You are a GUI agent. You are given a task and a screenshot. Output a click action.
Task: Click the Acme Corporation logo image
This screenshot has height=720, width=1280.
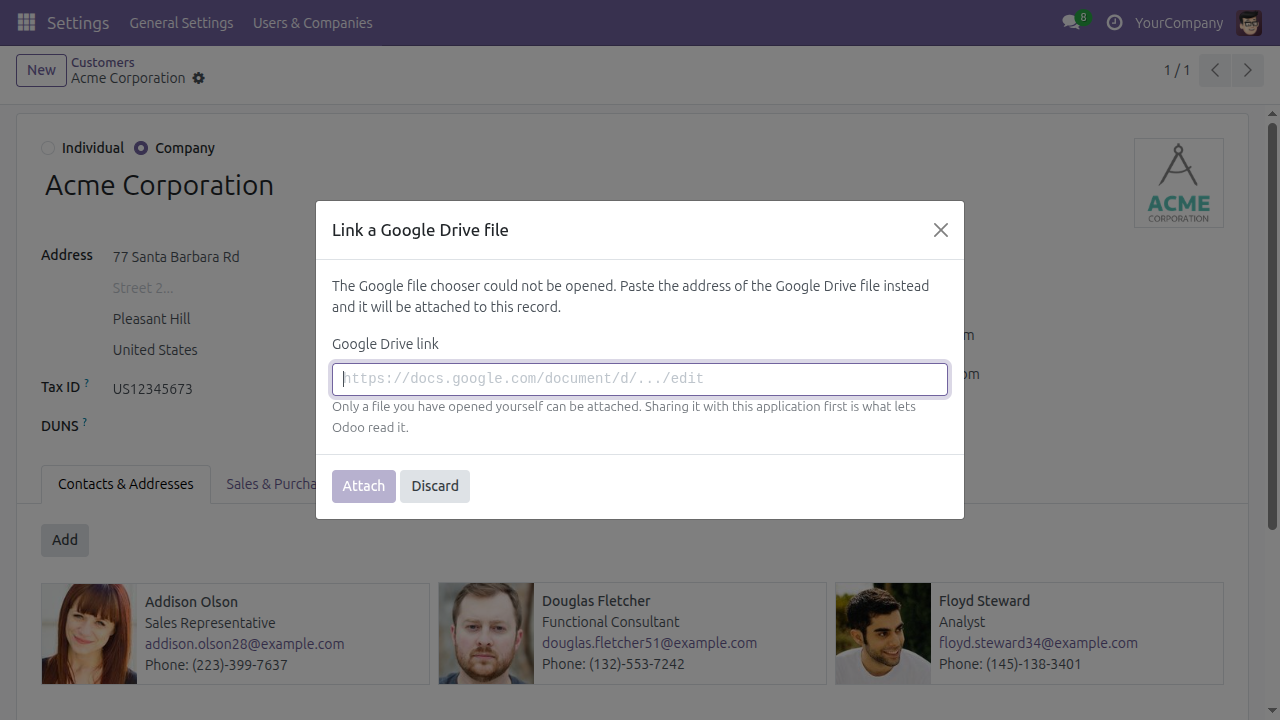(1178, 183)
